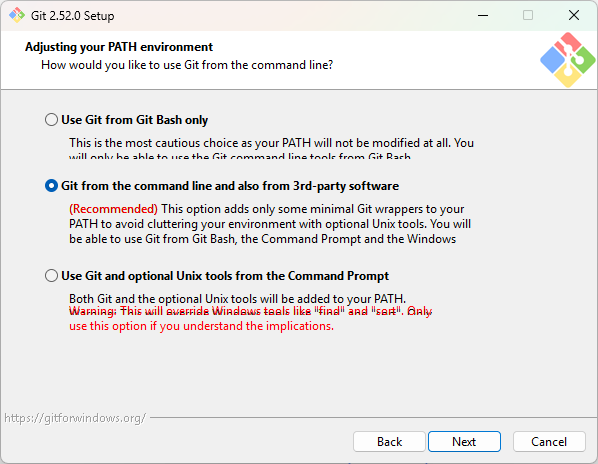The height and width of the screenshot is (464, 598).
Task: Open the https://gitforwindows.org/ link
Action: click(x=75, y=418)
